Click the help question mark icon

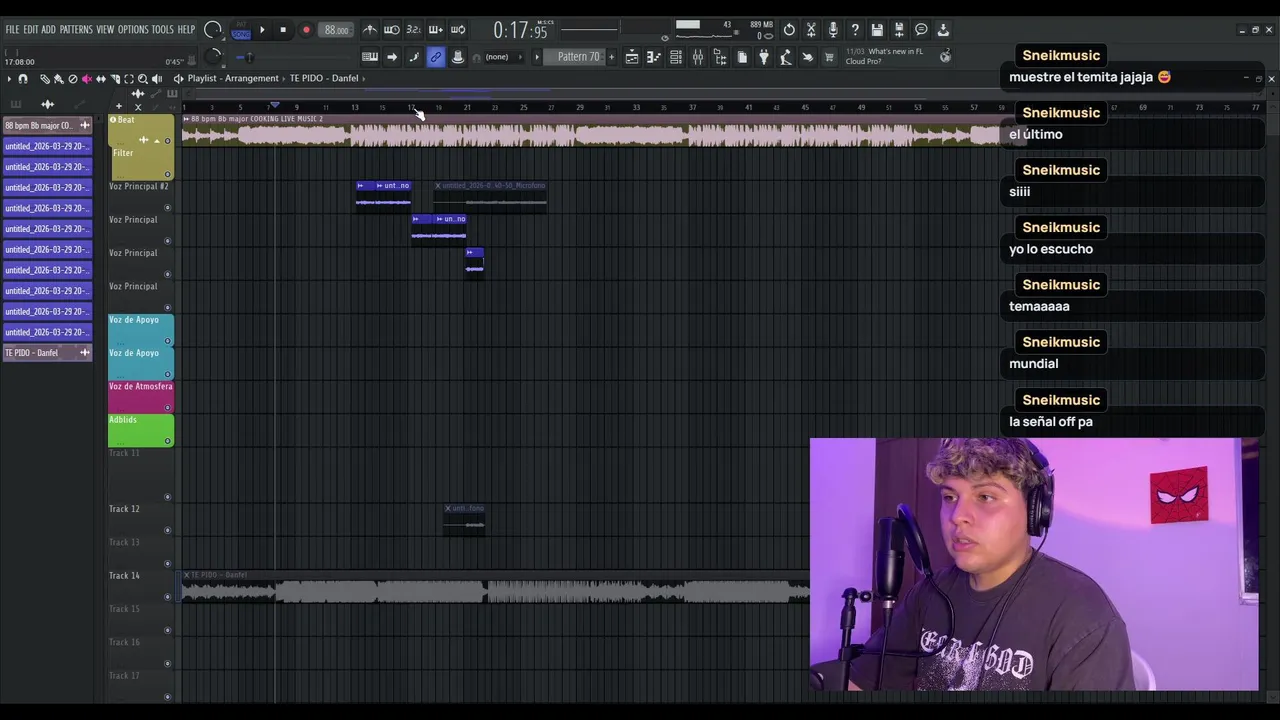[855, 29]
